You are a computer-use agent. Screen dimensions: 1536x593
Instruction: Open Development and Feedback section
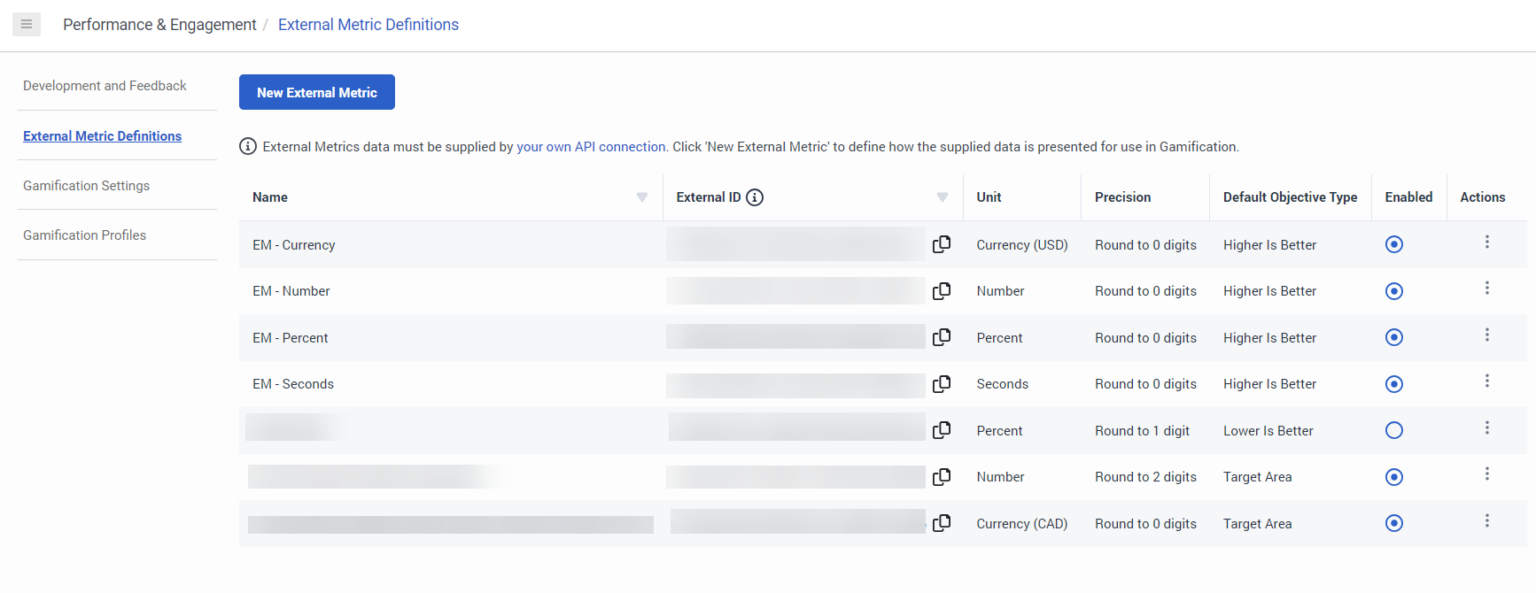[x=103, y=85]
